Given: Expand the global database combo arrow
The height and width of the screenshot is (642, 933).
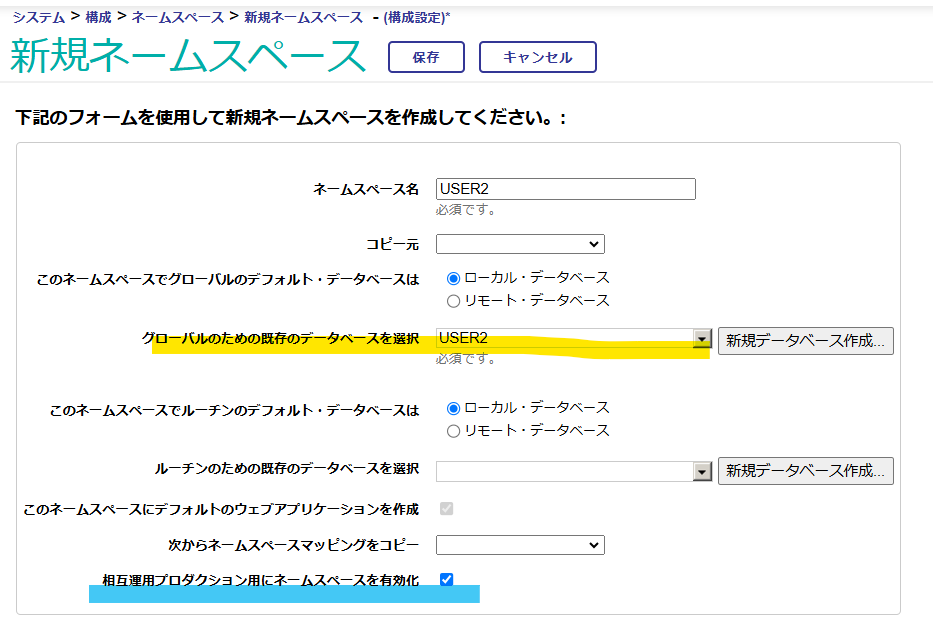Looking at the screenshot, I should click(x=702, y=339).
